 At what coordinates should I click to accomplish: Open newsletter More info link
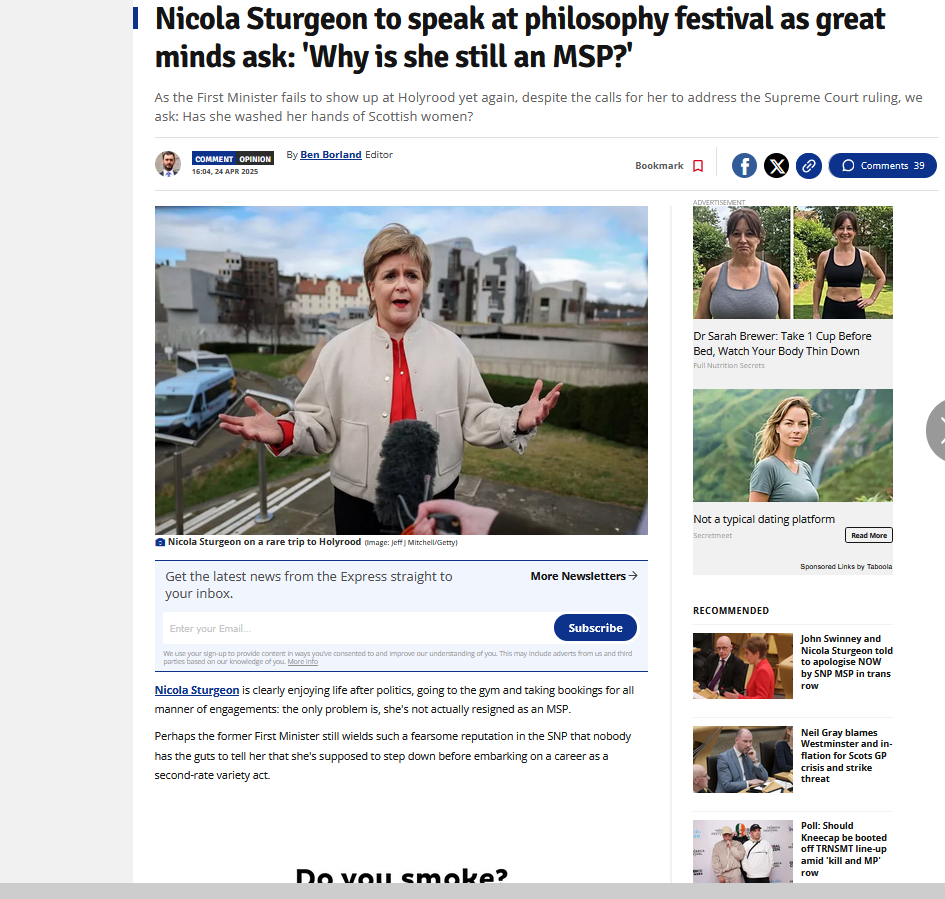coord(303,662)
